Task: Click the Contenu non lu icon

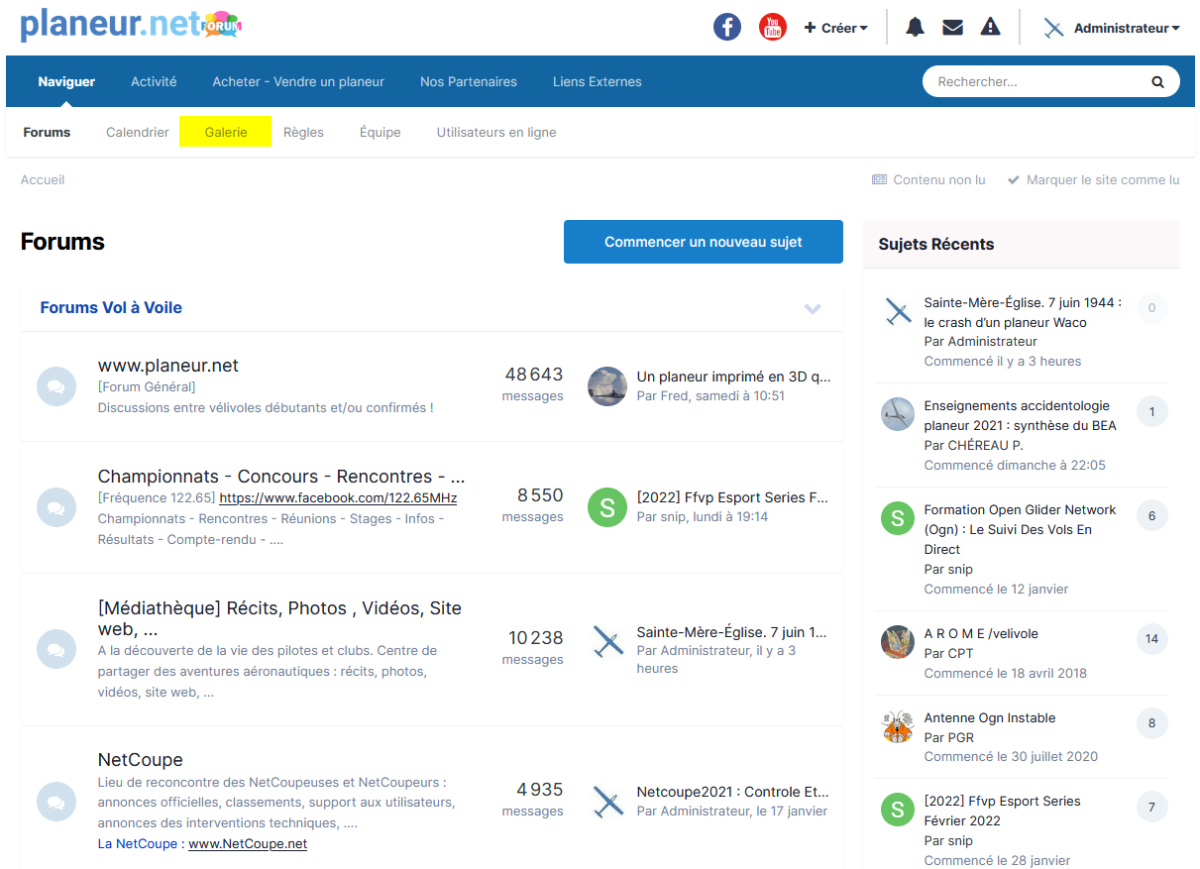Action: click(879, 180)
